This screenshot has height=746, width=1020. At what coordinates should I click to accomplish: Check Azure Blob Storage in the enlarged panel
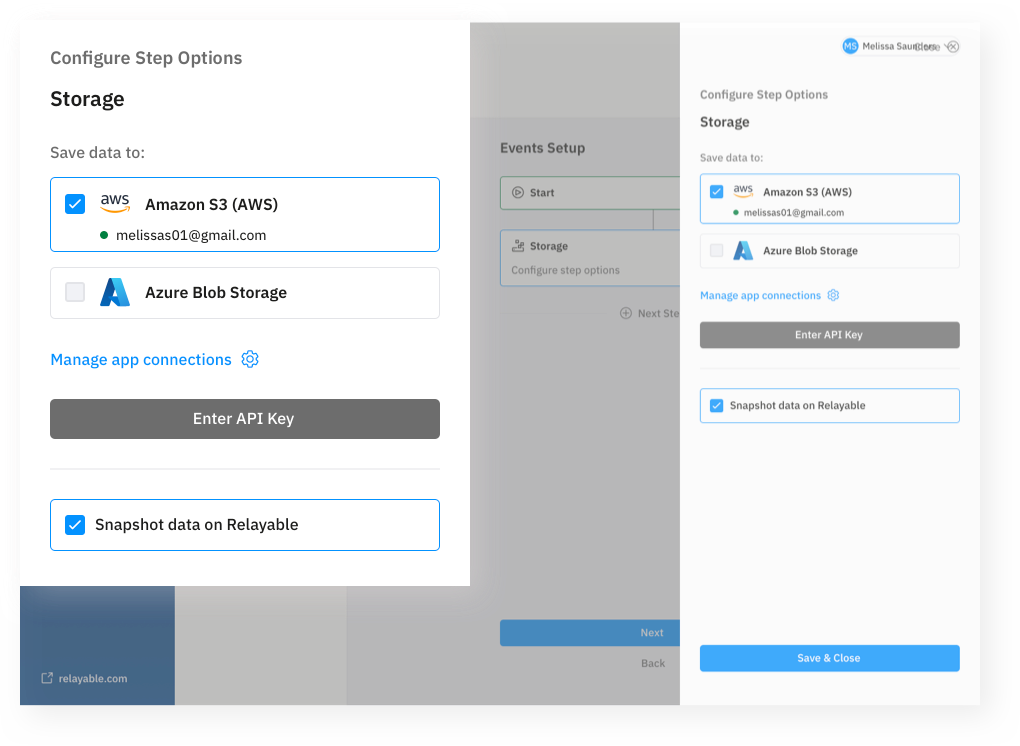tap(75, 293)
